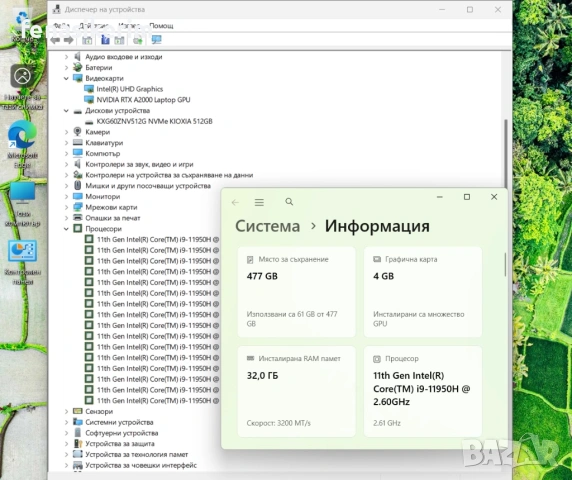Click the Монитори display icon
Image resolution: width=572 pixels, height=480 pixels.
[77, 196]
